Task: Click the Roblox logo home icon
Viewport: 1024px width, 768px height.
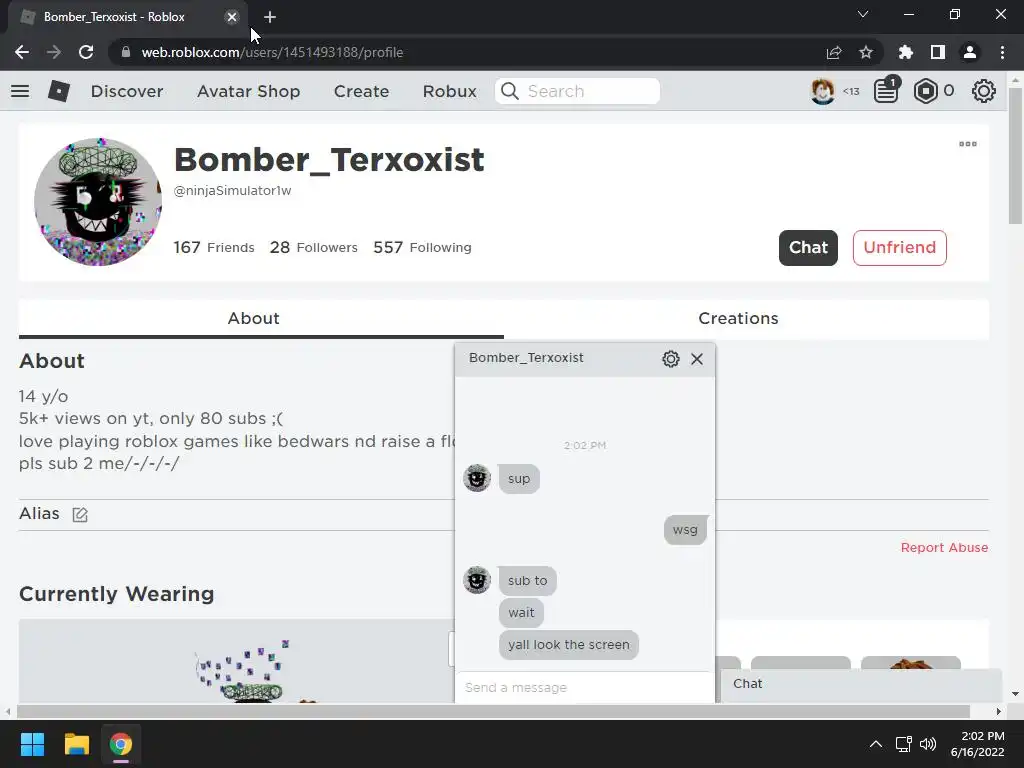Action: 59,91
